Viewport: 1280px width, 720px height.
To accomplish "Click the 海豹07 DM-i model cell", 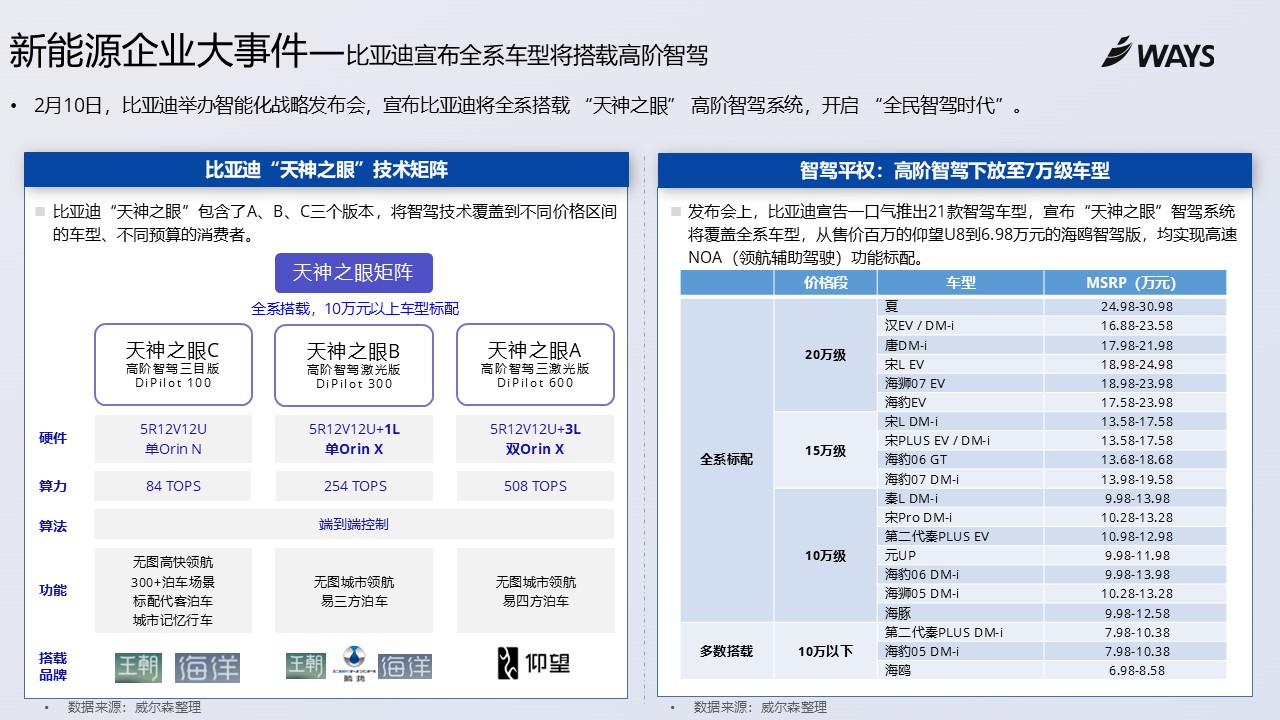I will (961, 479).
